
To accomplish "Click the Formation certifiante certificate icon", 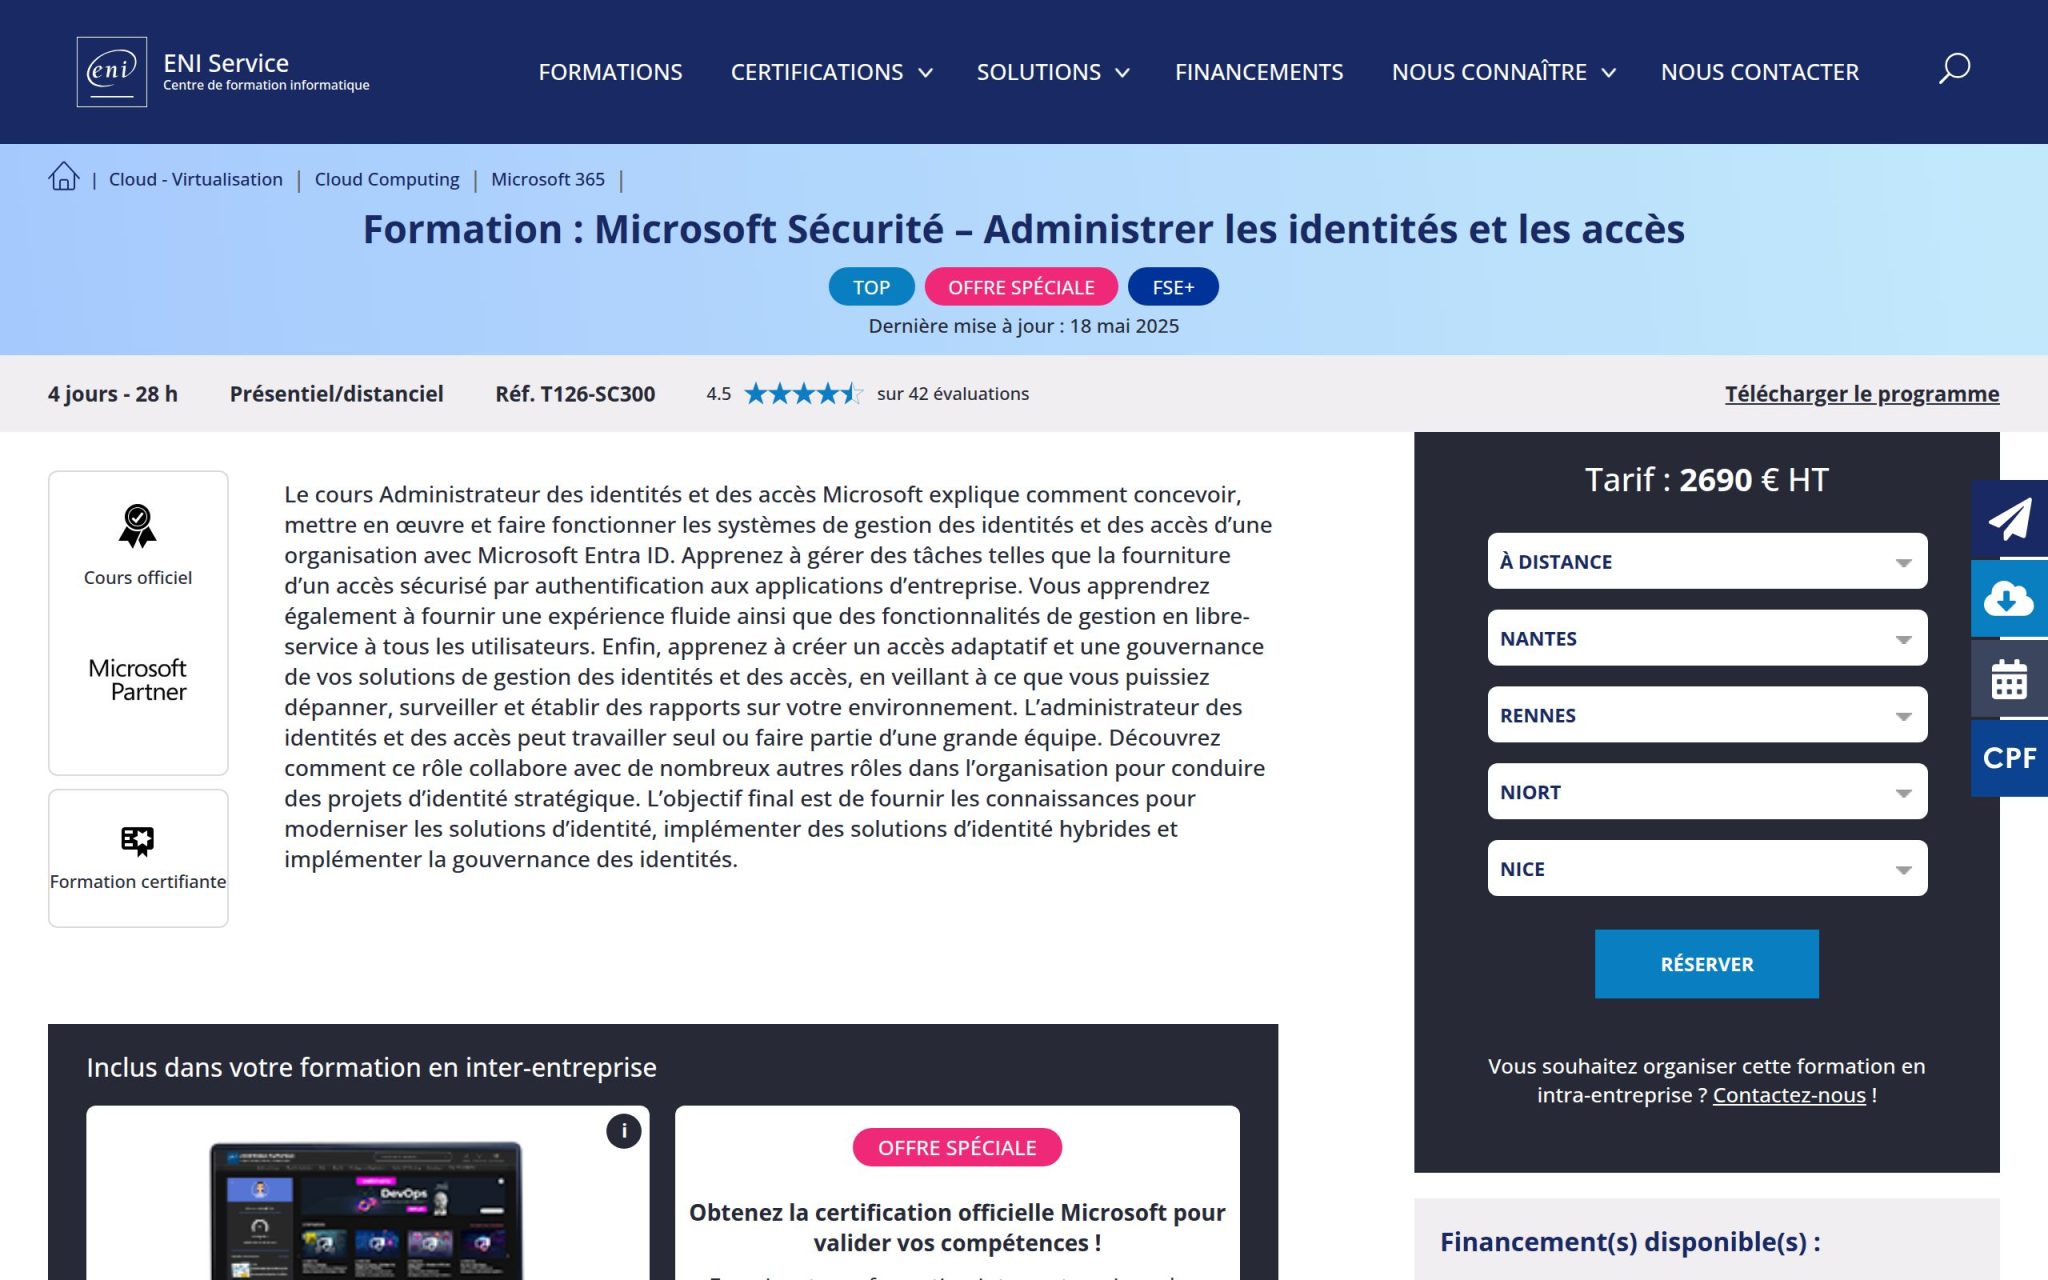I will [x=138, y=841].
